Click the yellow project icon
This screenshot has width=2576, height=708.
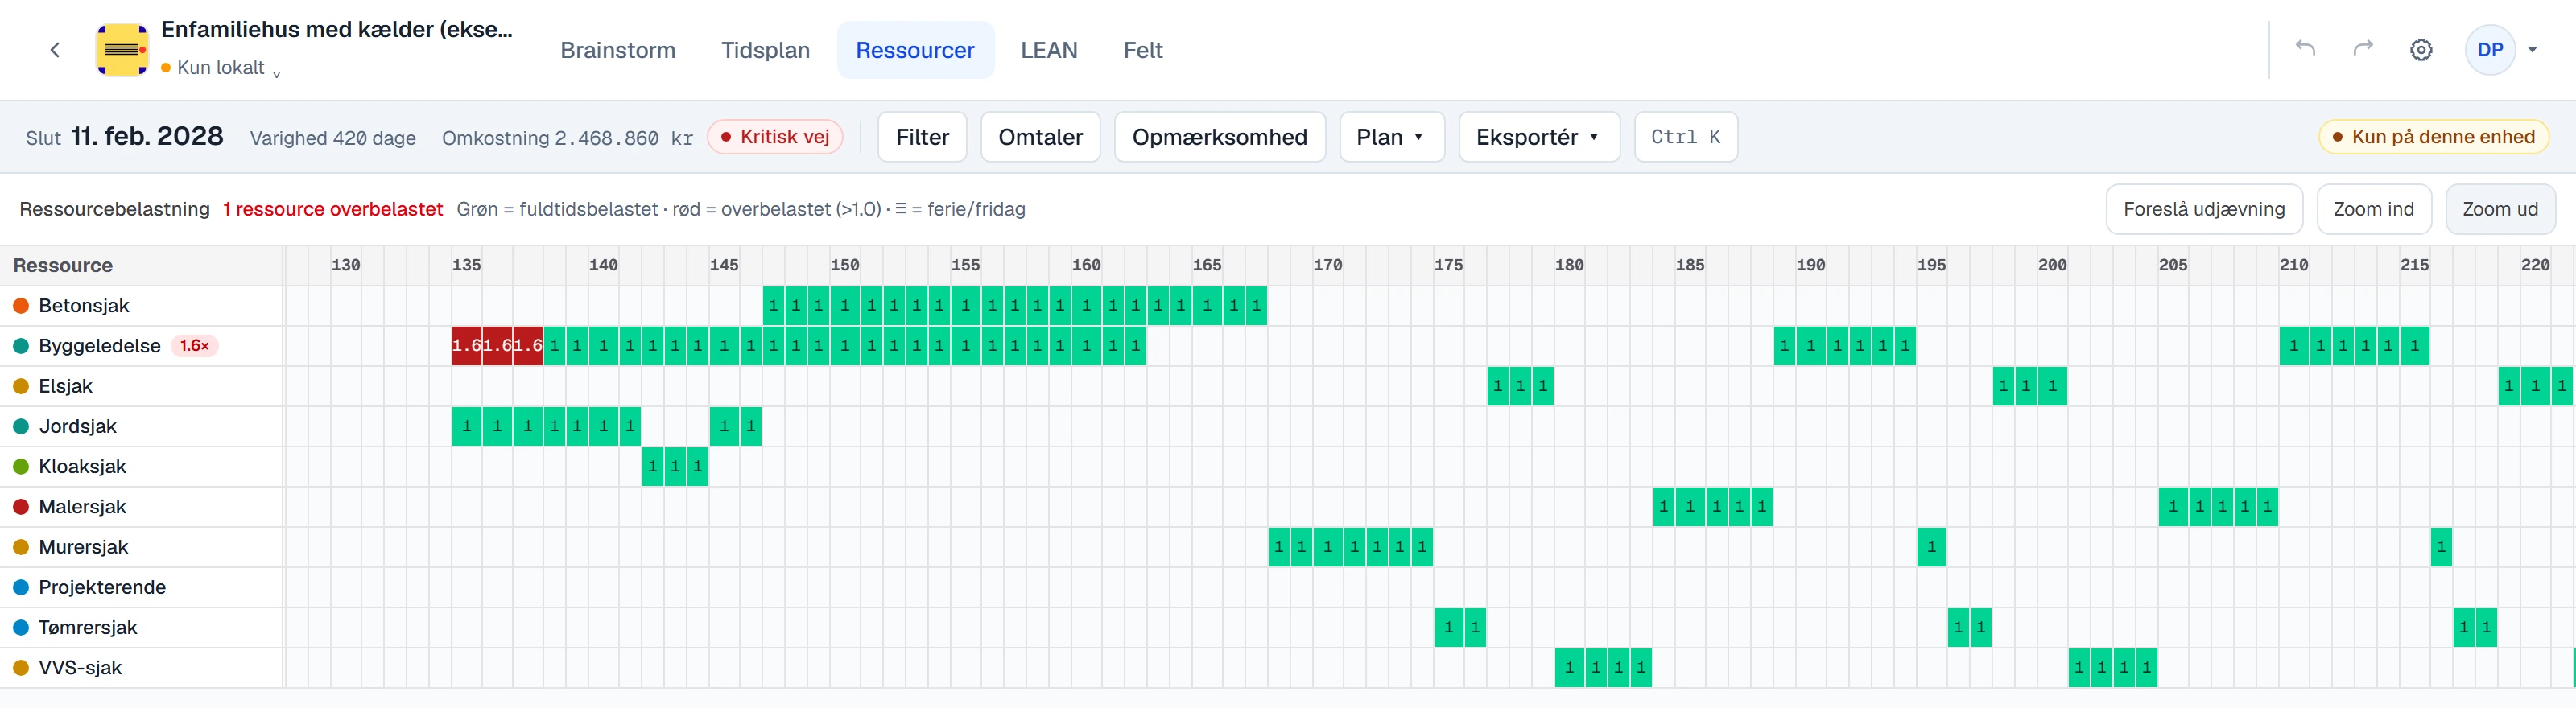122,49
